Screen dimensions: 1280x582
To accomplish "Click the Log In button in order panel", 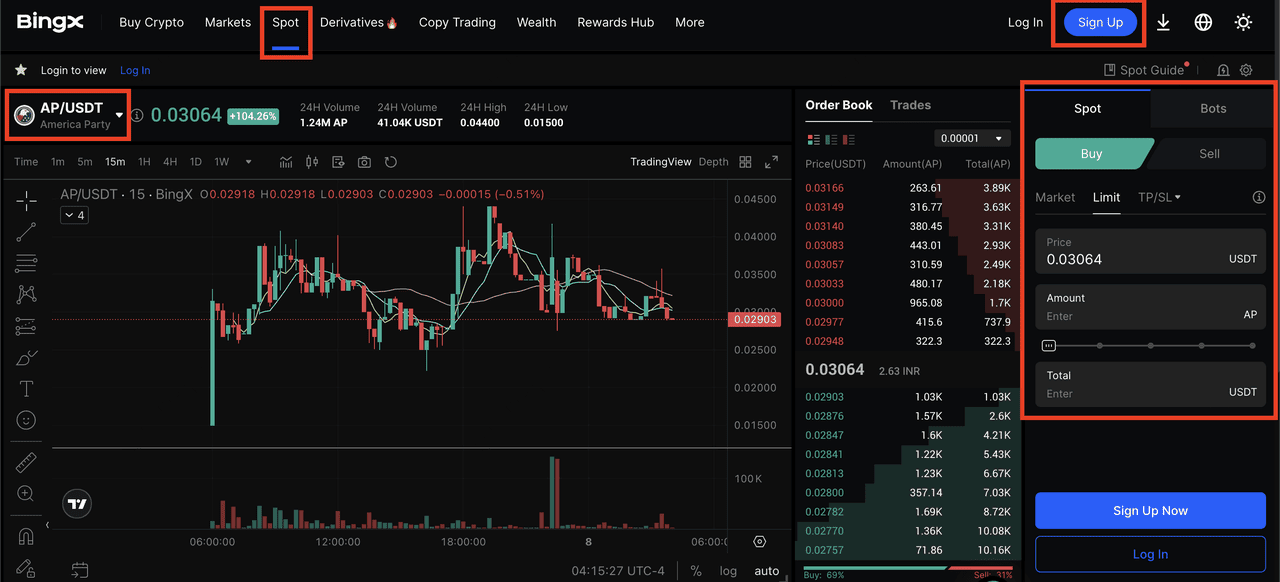I will tap(1150, 554).
